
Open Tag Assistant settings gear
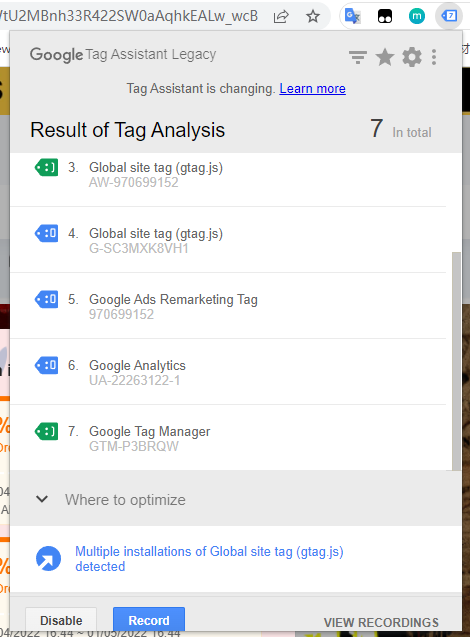click(412, 57)
